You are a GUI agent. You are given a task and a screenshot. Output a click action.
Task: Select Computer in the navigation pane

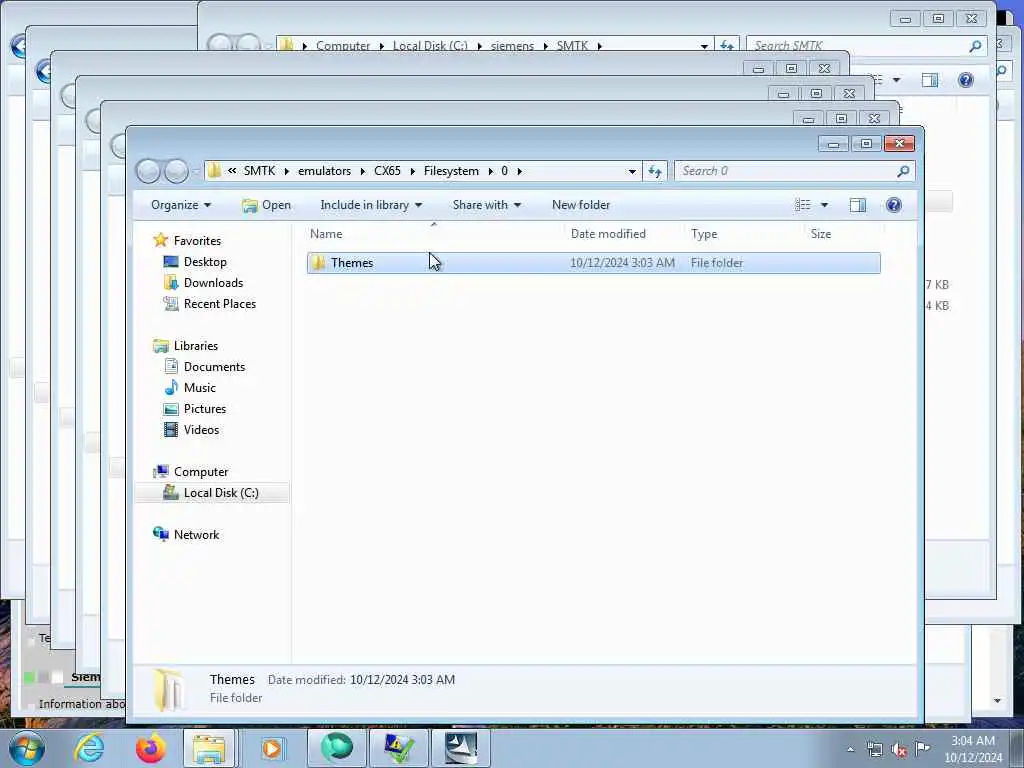pyautogui.click(x=200, y=472)
